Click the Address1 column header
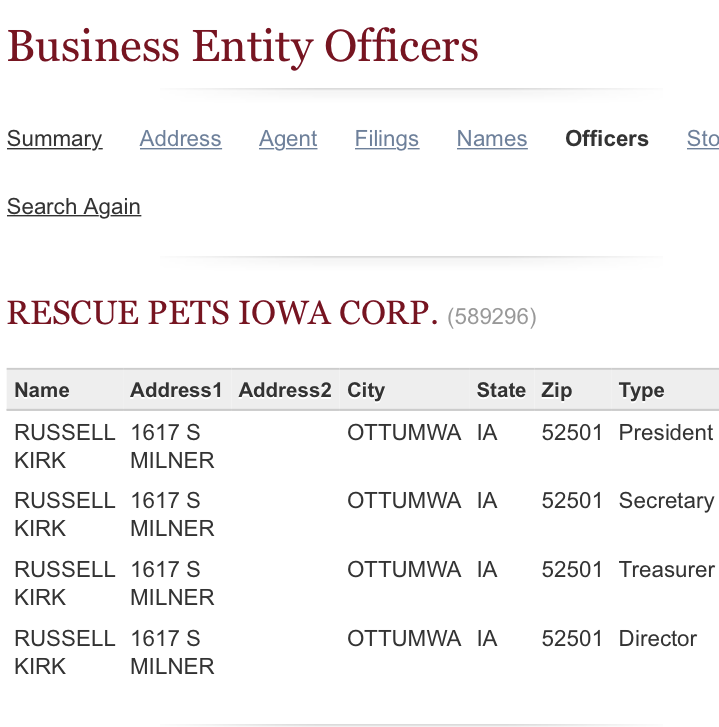The image size is (719, 727). click(x=176, y=390)
